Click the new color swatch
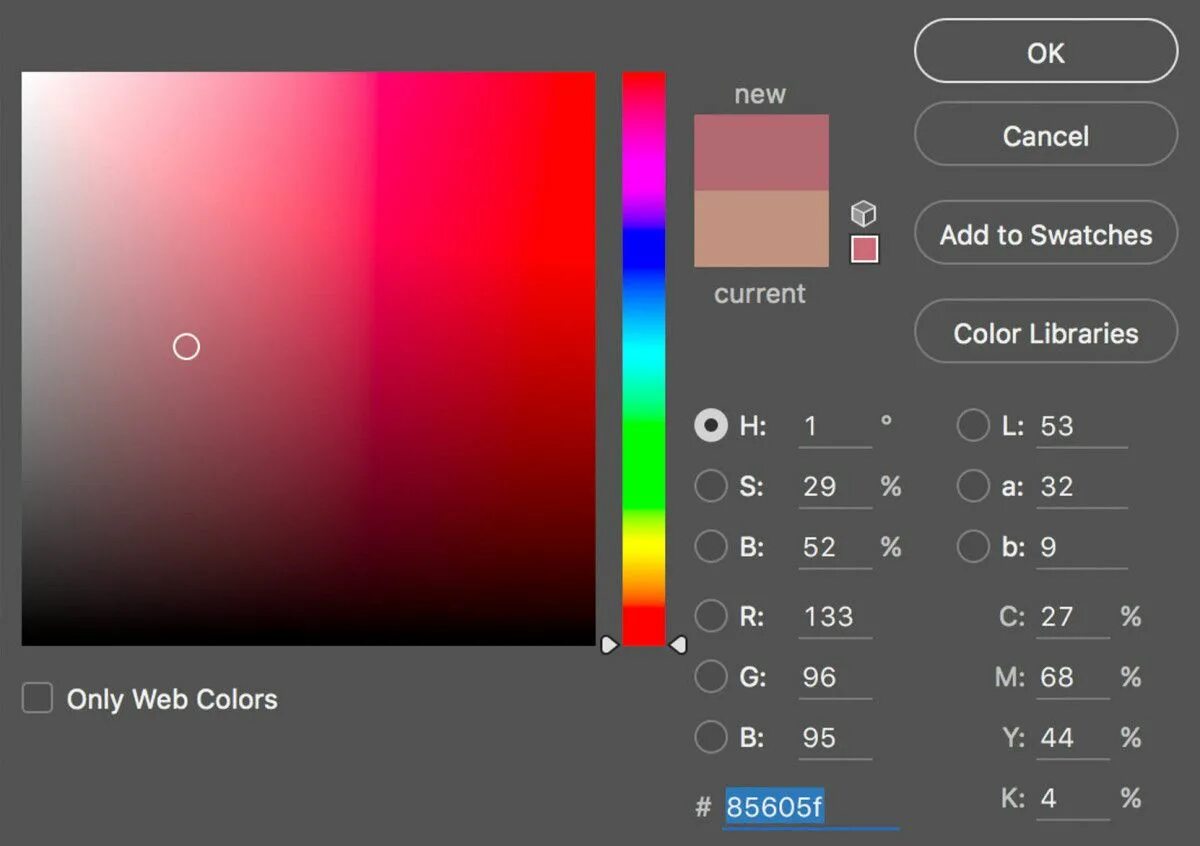 761,152
